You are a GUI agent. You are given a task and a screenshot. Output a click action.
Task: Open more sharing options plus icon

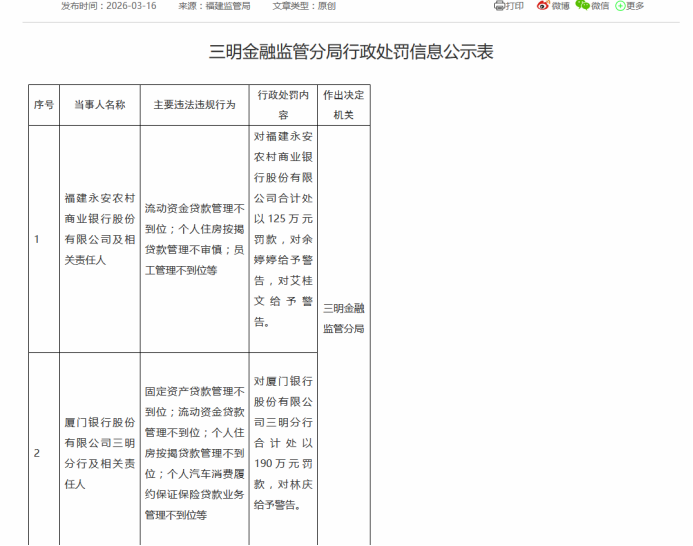click(x=620, y=6)
